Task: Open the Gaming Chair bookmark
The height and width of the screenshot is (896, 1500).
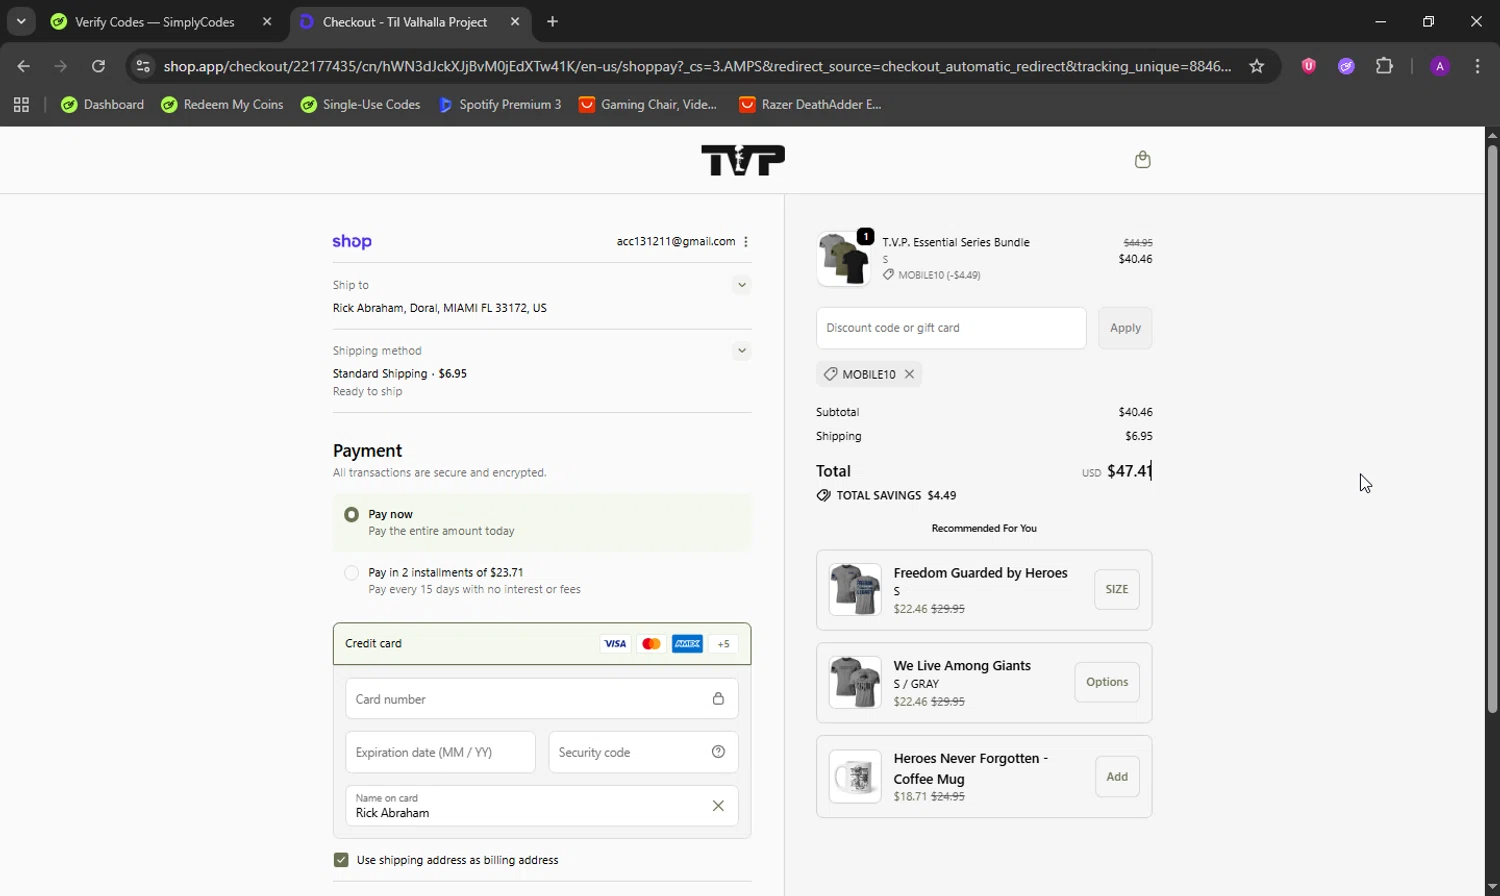Action: (648, 104)
